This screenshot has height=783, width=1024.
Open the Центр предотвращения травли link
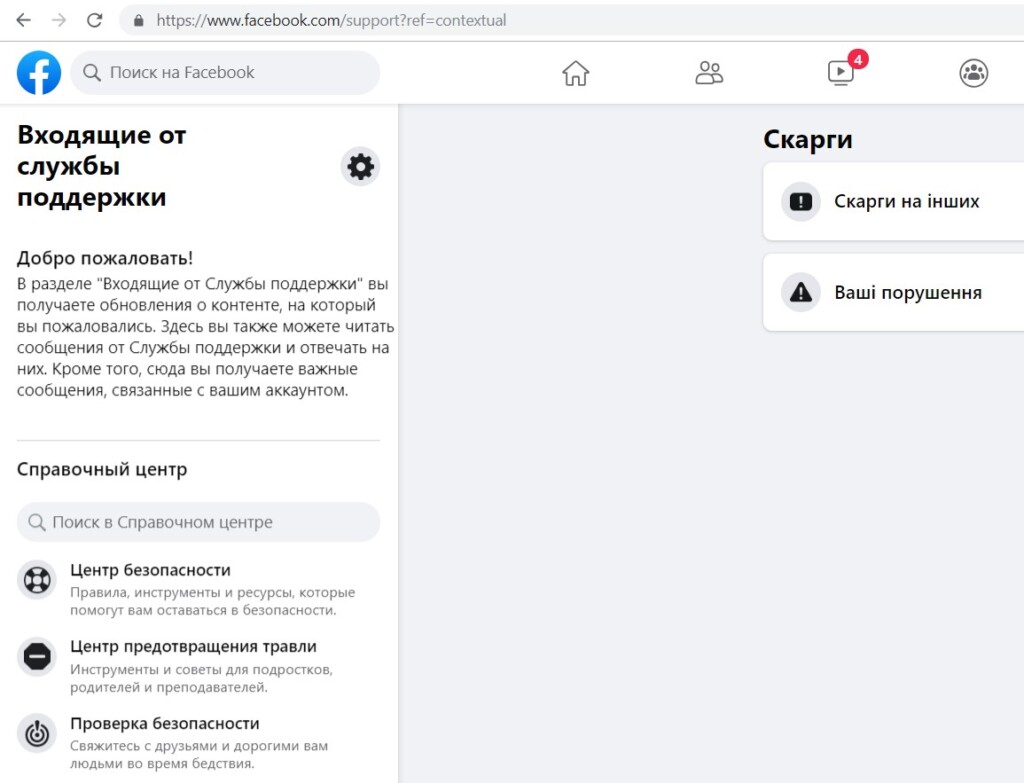pos(193,647)
